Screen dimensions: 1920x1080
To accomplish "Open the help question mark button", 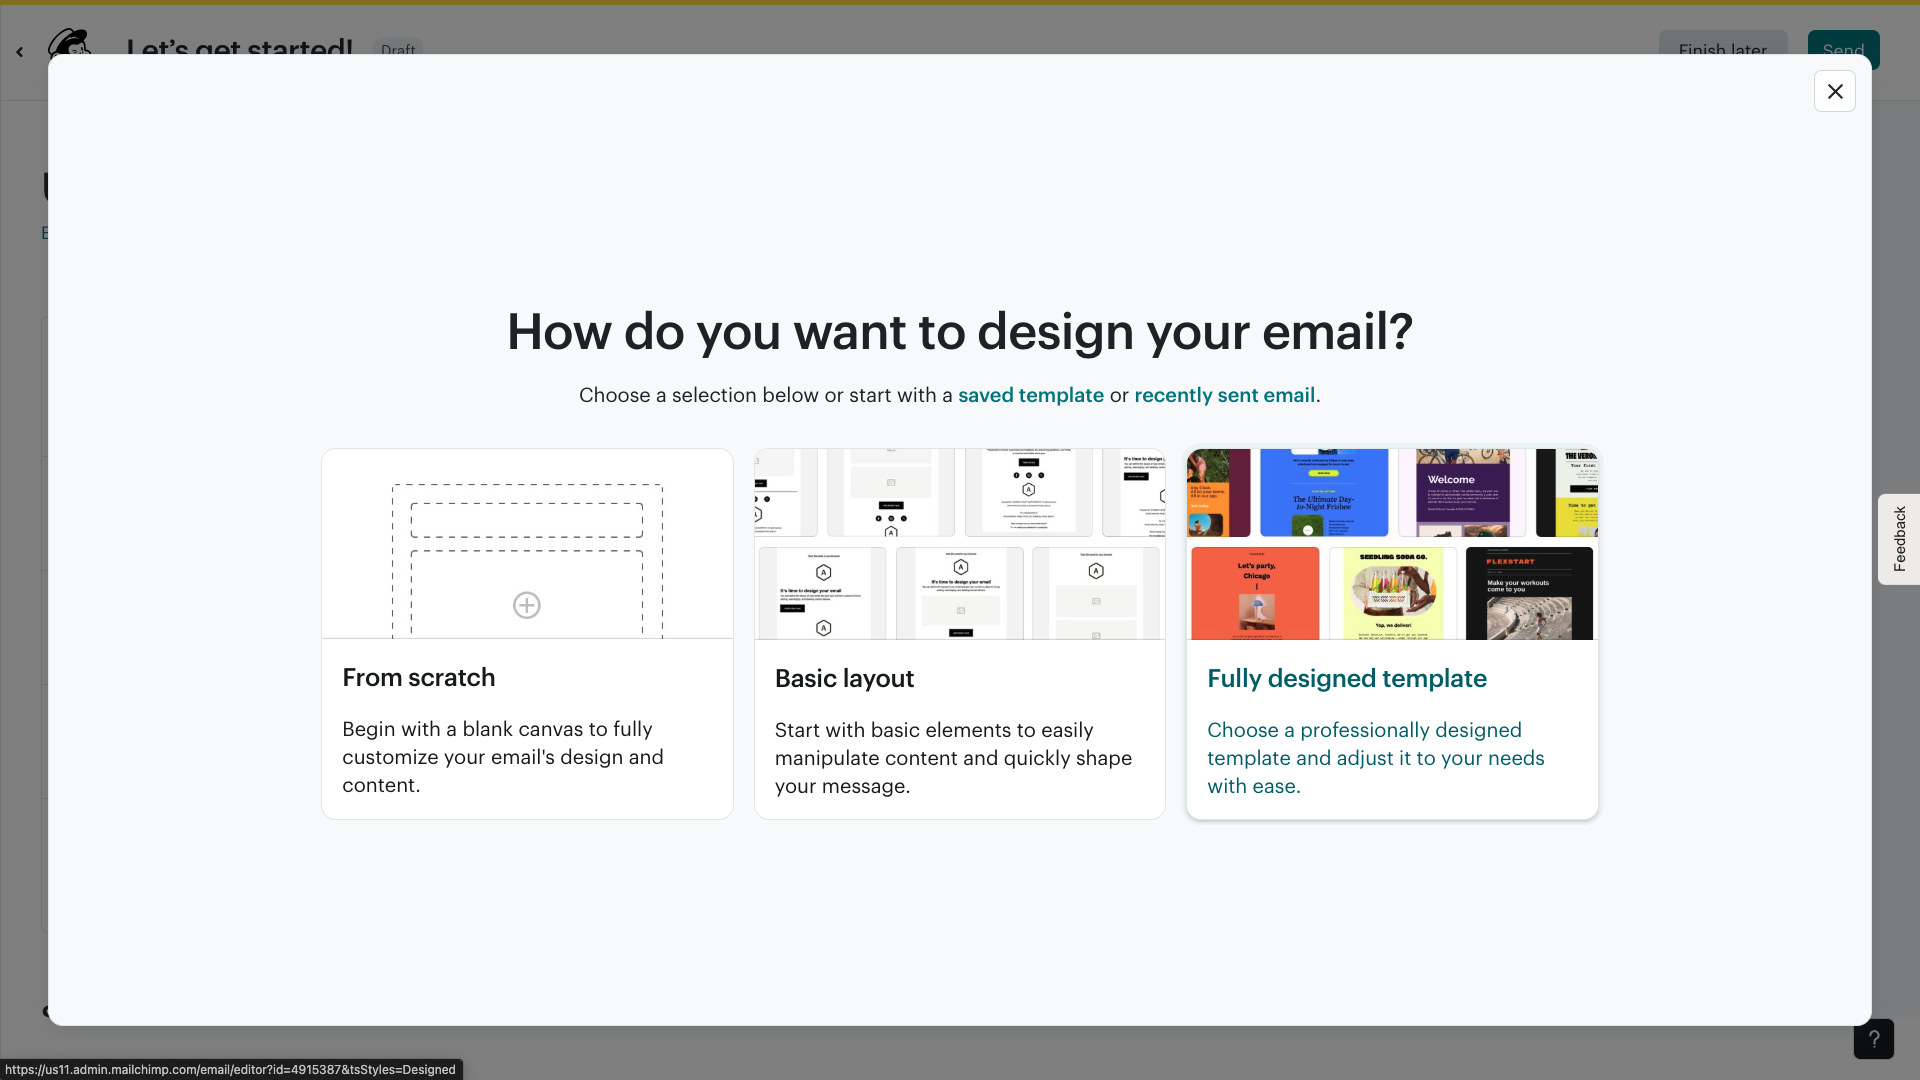I will [1873, 1039].
